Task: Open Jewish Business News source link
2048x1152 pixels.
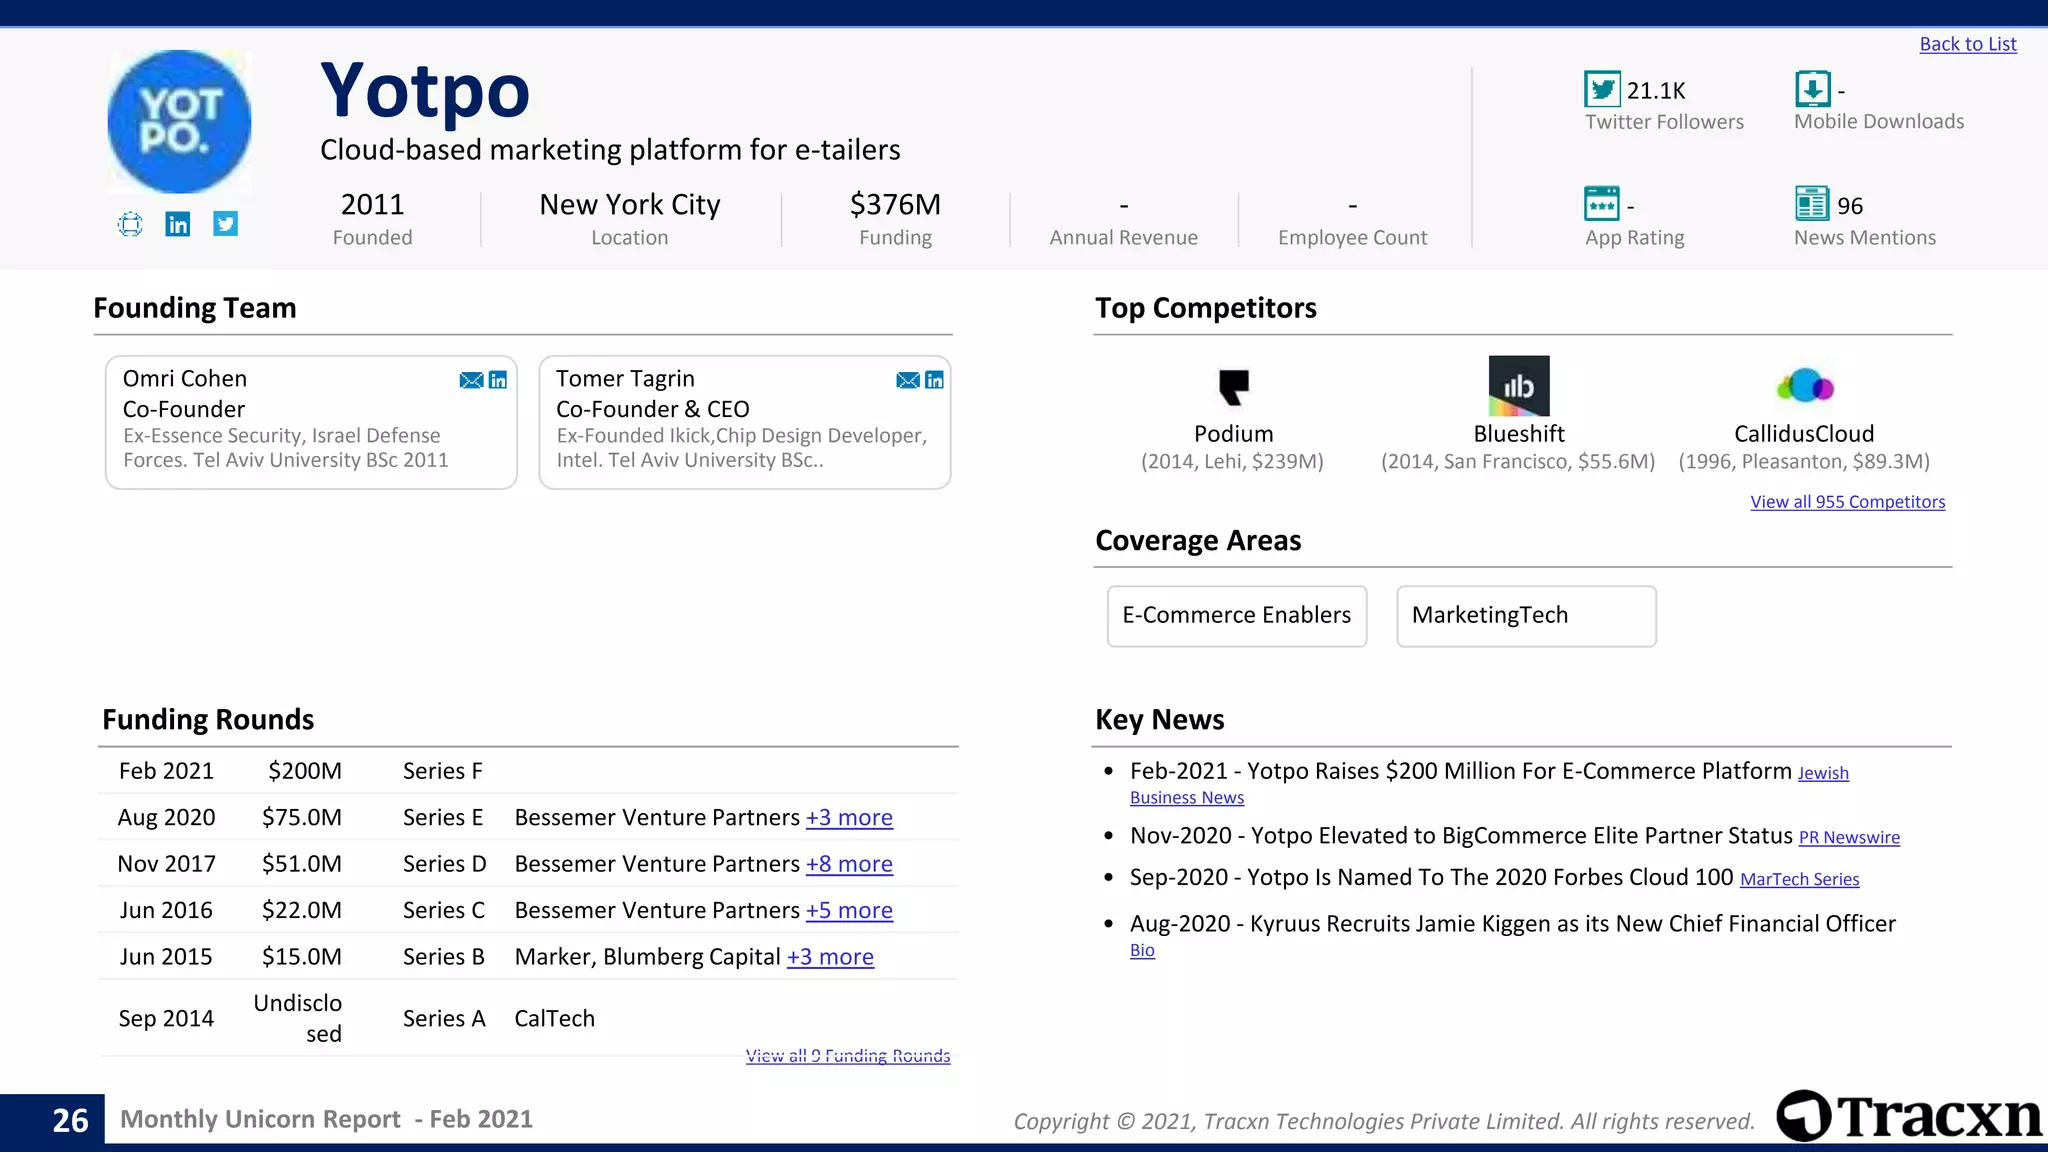Action: [1822, 774]
